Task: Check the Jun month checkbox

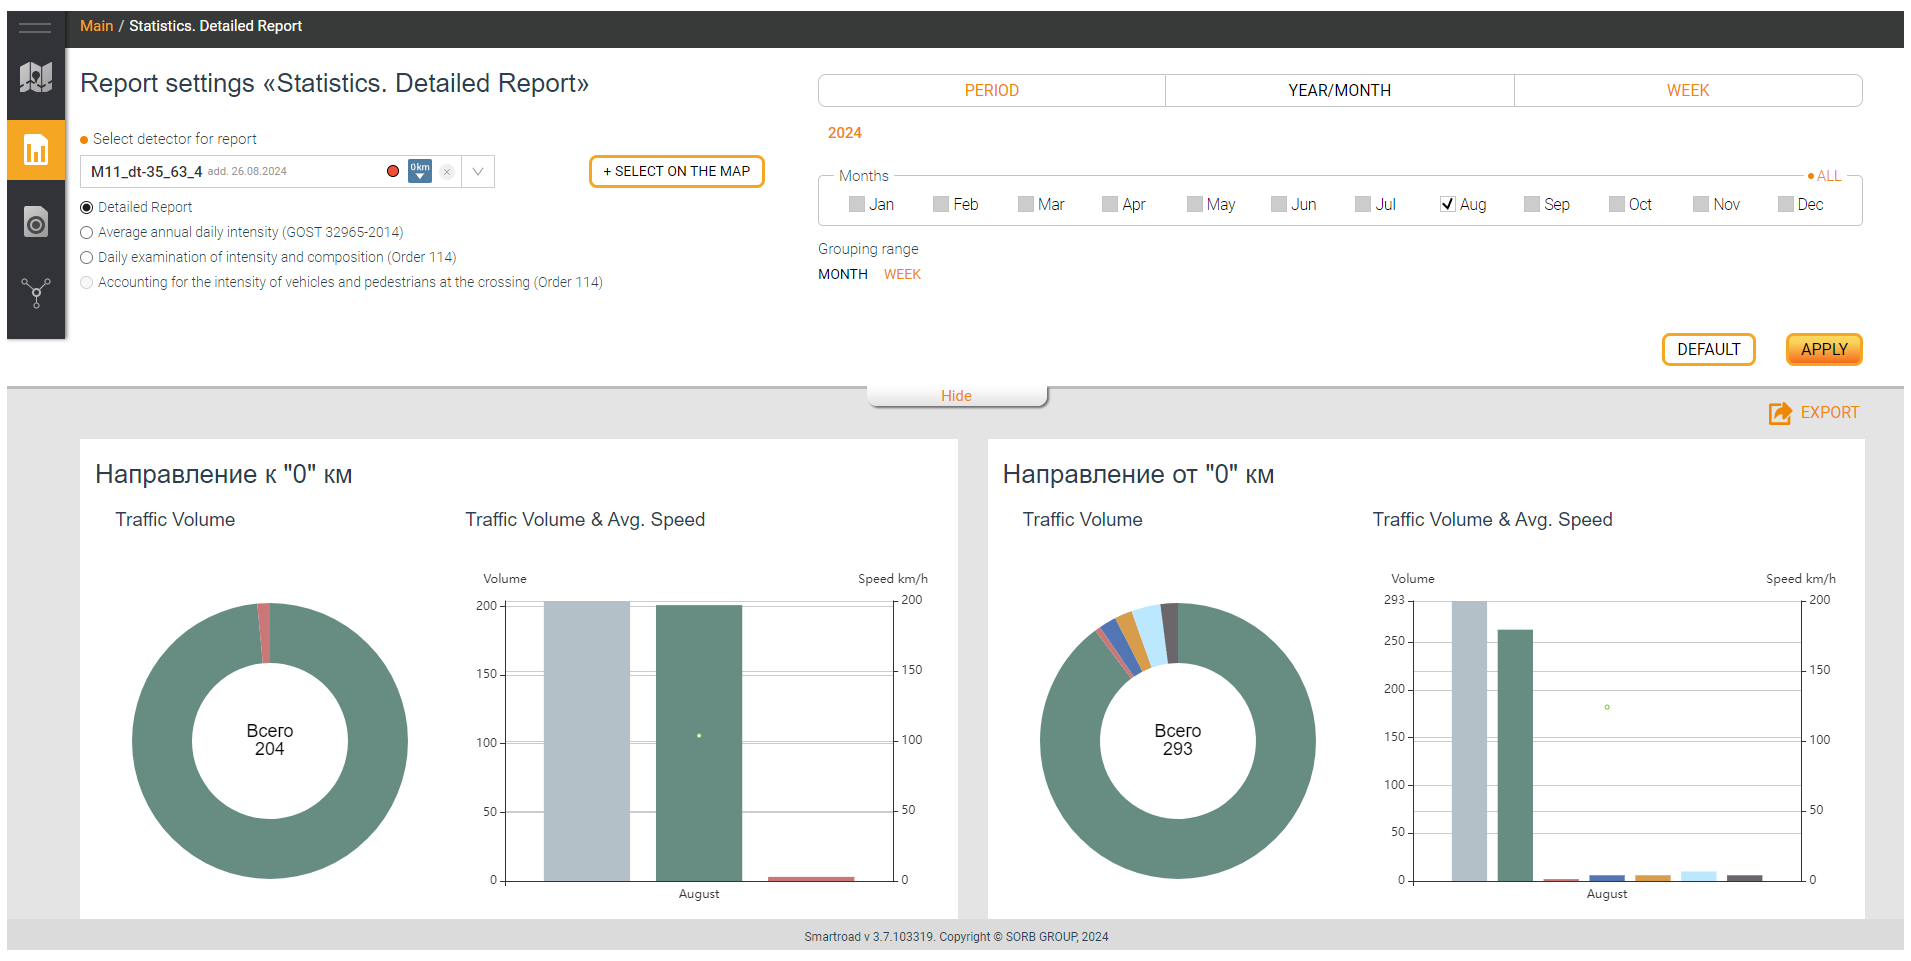Action: 1279,204
